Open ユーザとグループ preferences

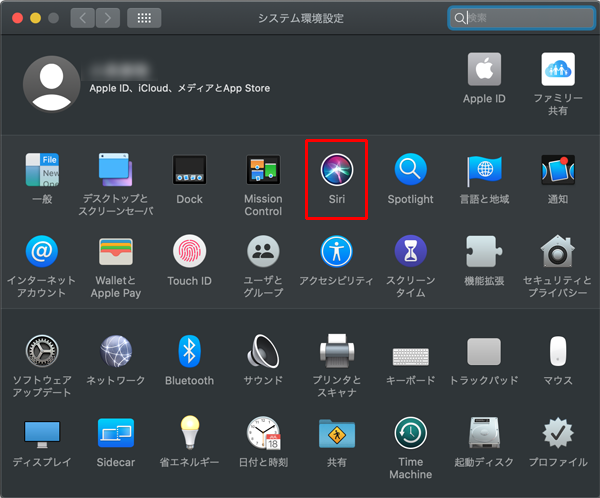(263, 251)
